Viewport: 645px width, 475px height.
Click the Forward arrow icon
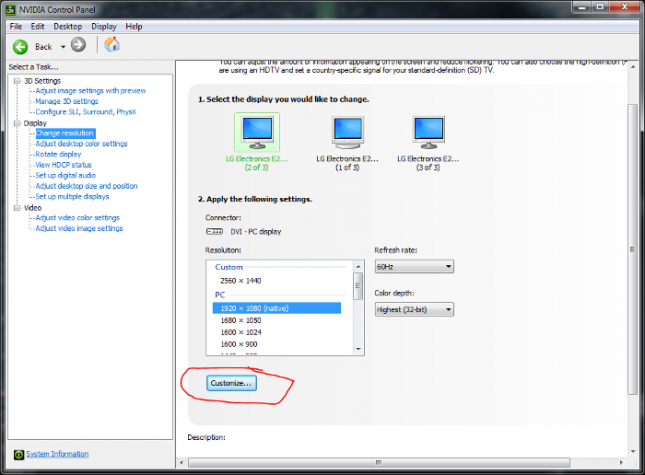[78, 45]
